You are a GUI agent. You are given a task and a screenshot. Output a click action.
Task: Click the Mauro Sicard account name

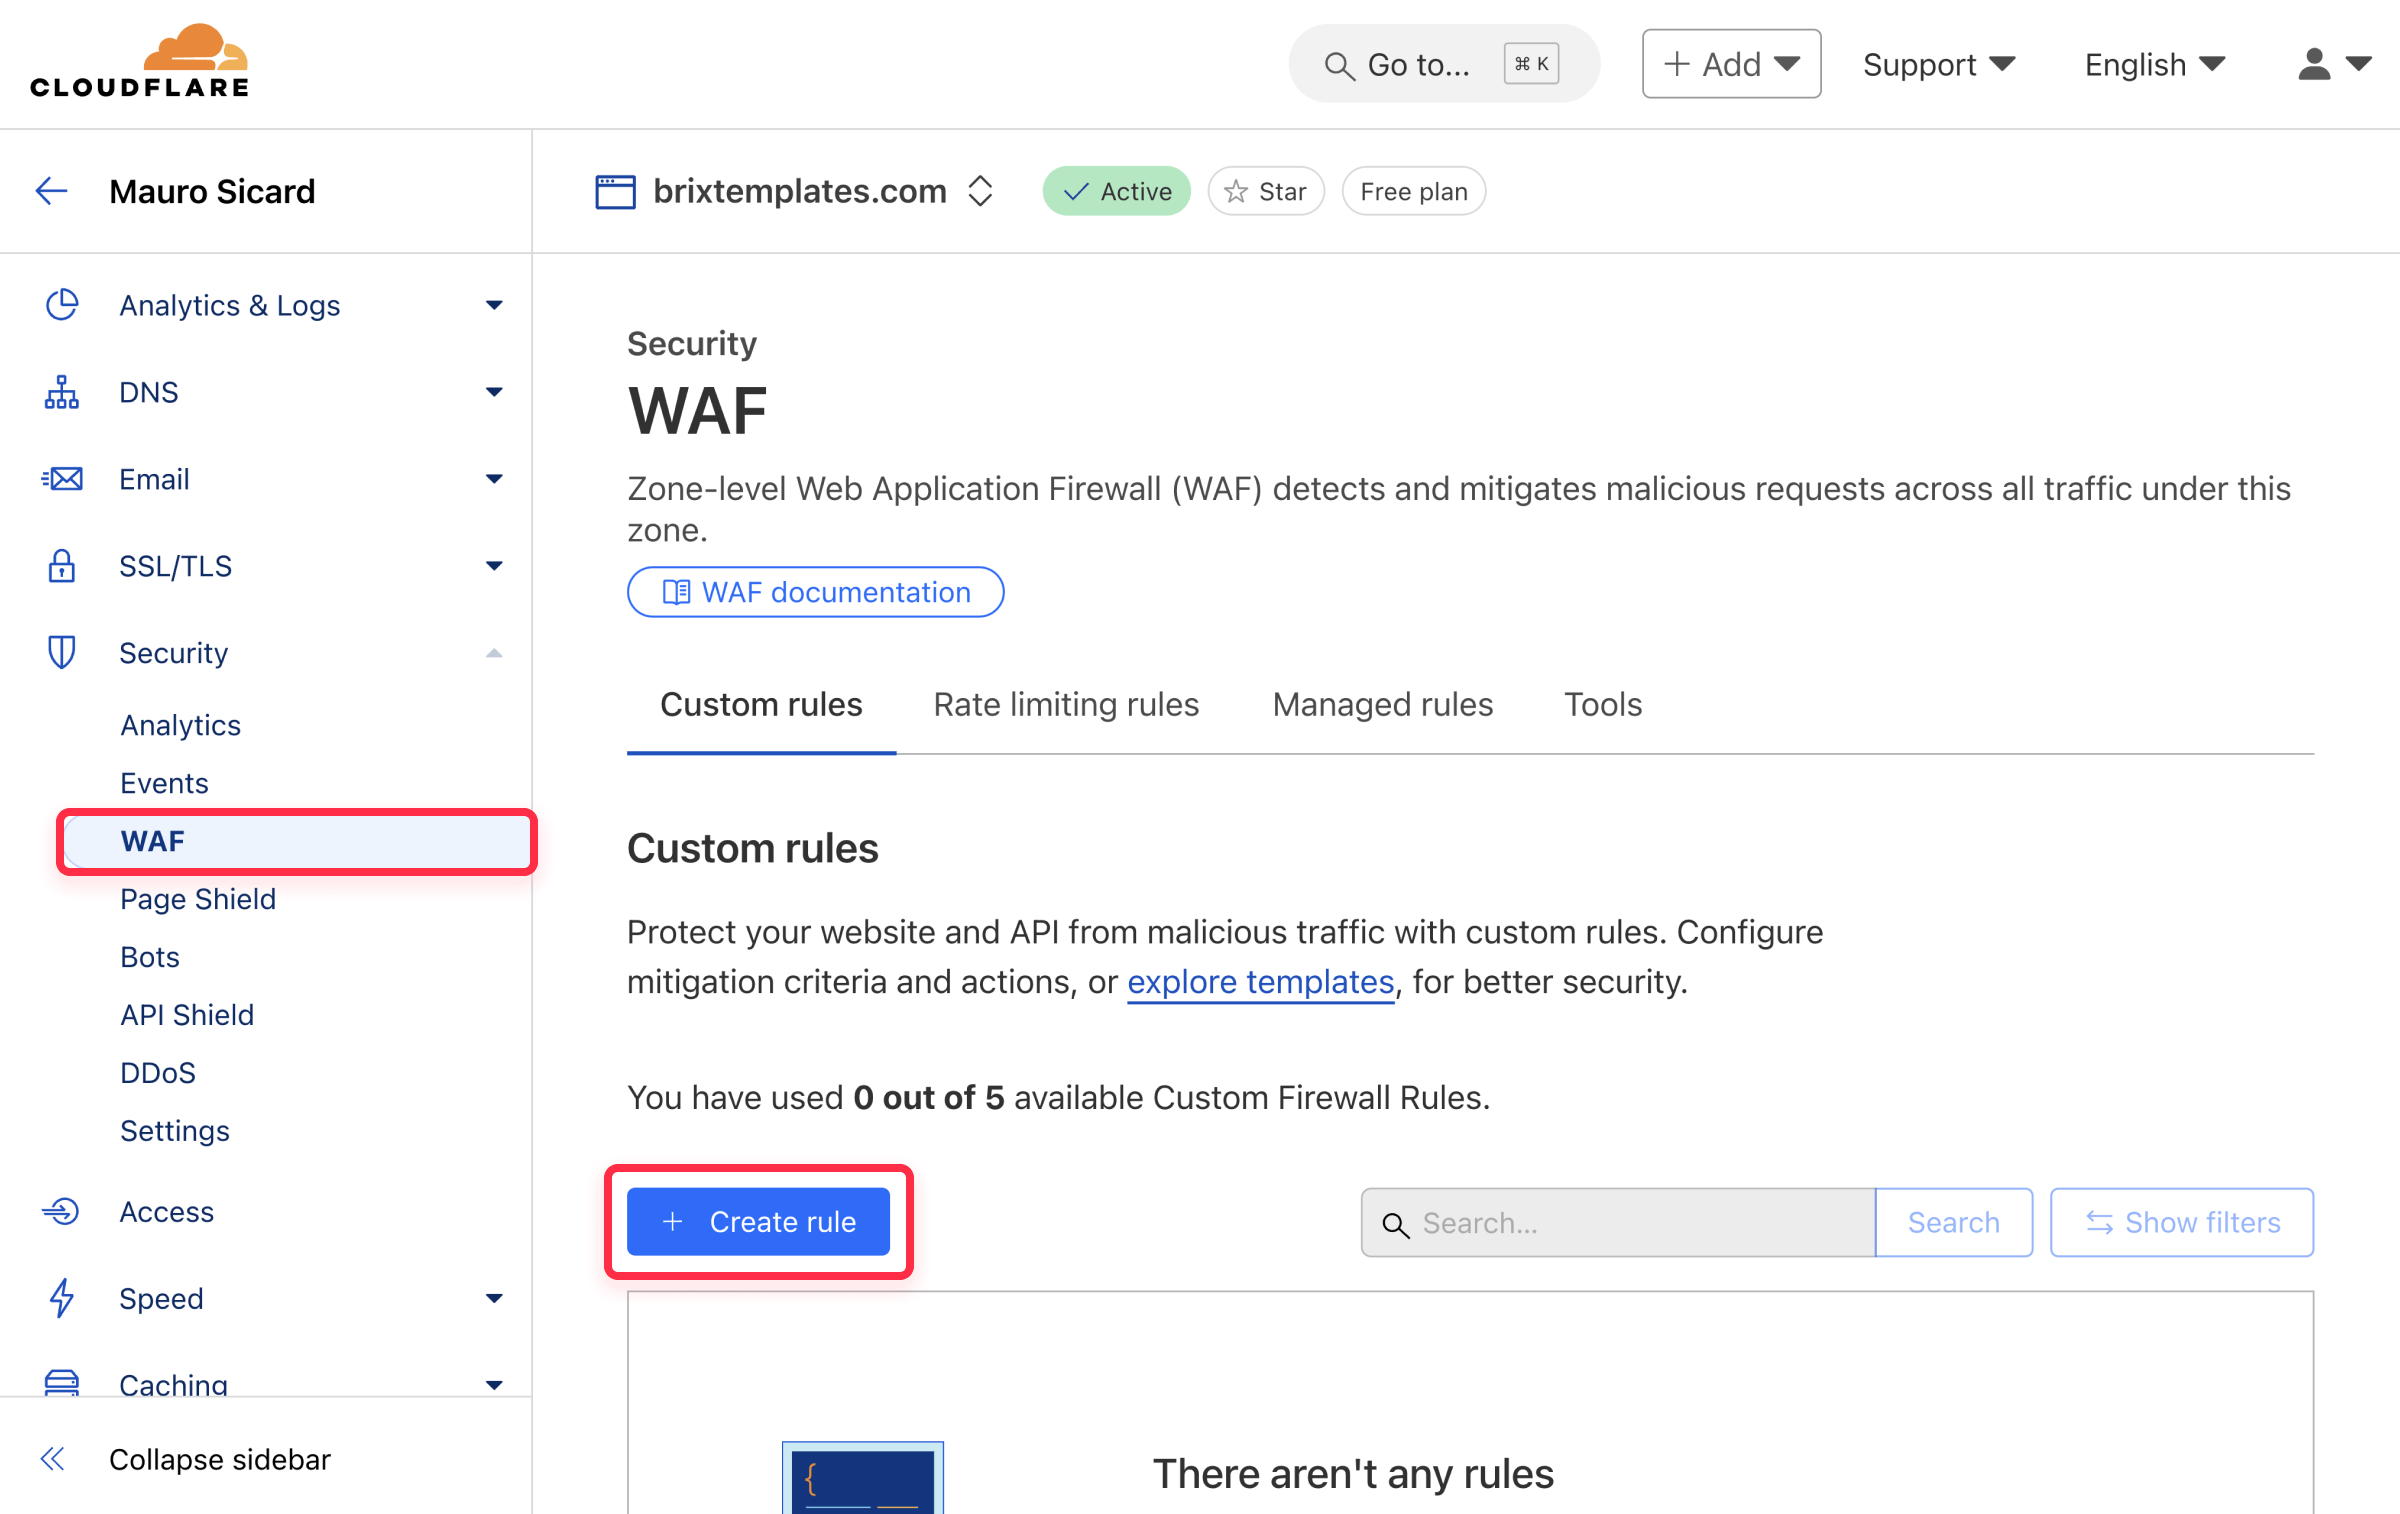point(212,191)
